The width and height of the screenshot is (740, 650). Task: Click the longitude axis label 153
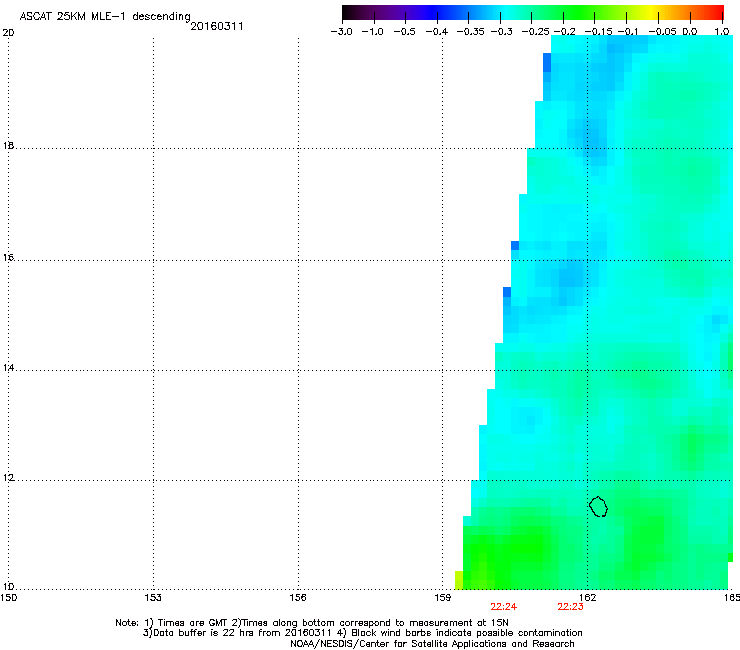pyautogui.click(x=153, y=598)
